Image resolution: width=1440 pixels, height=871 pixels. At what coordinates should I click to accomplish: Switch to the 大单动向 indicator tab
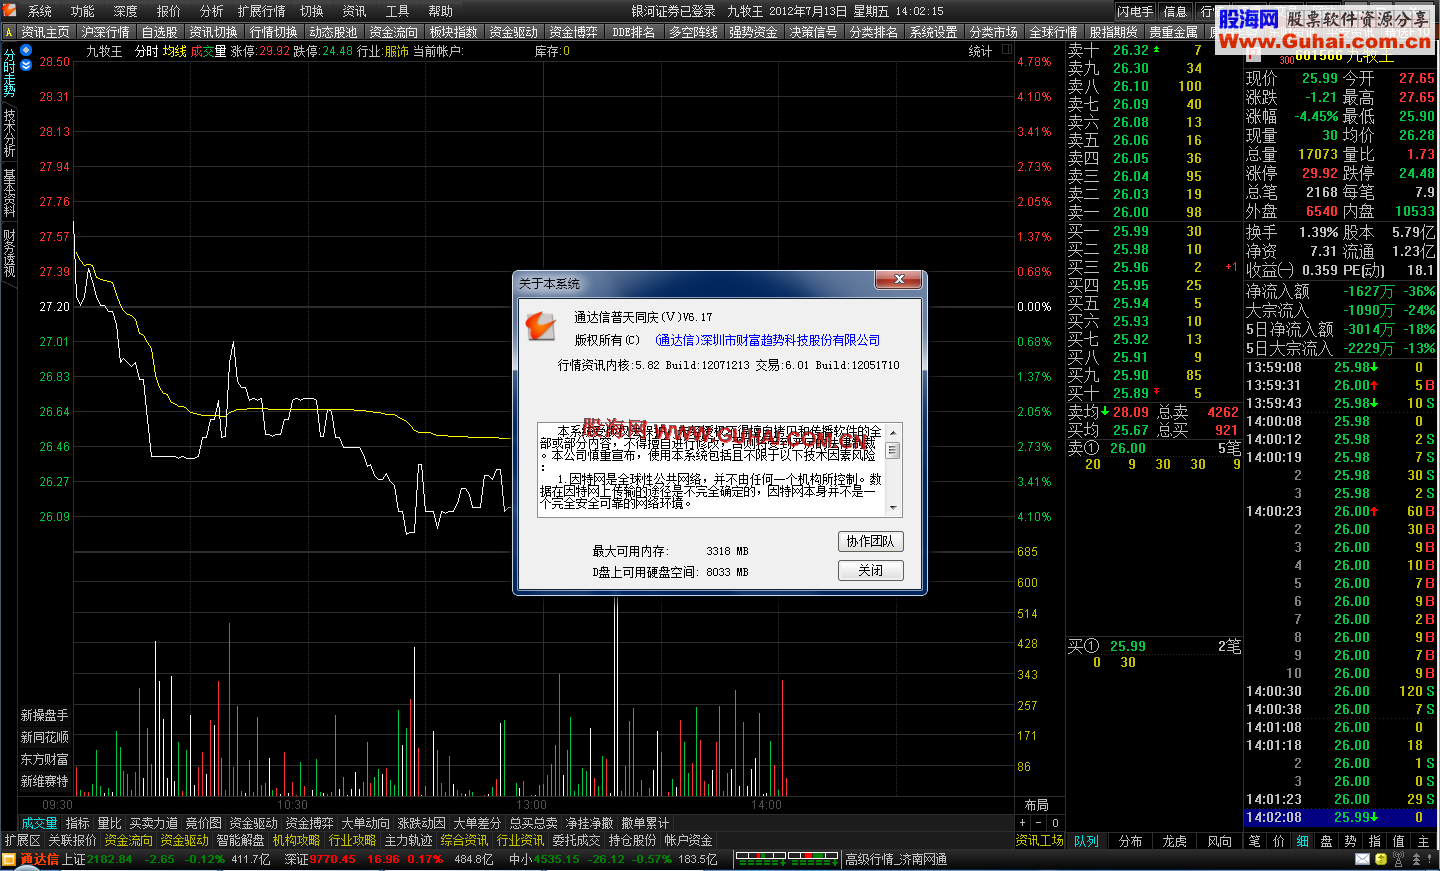pyautogui.click(x=366, y=823)
